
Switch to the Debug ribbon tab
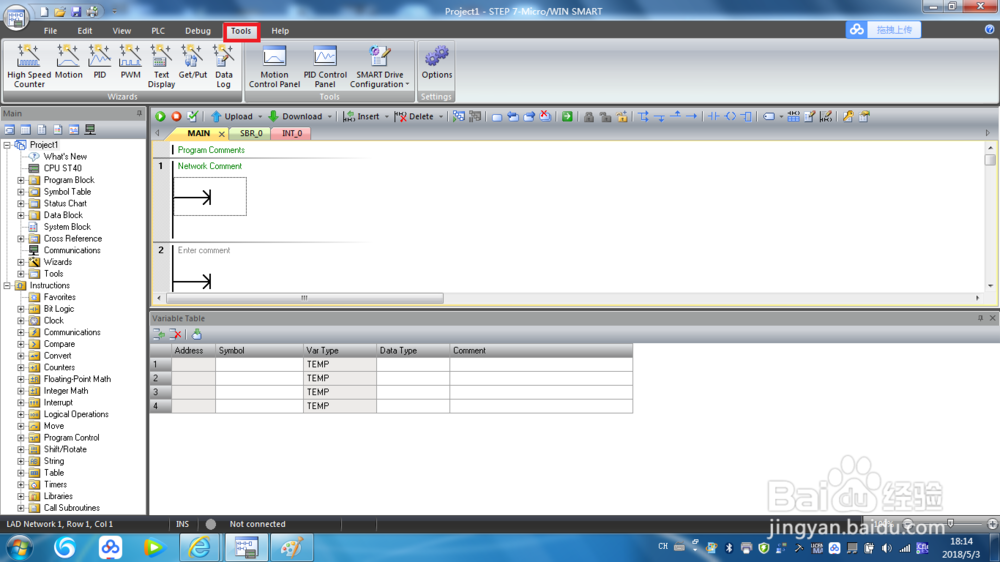(198, 31)
